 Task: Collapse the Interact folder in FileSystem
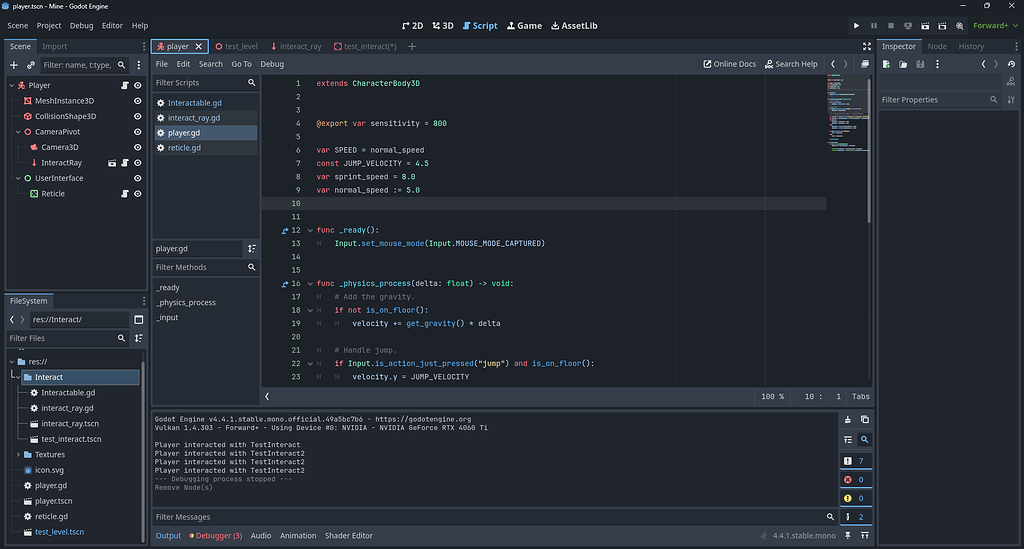pos(18,377)
